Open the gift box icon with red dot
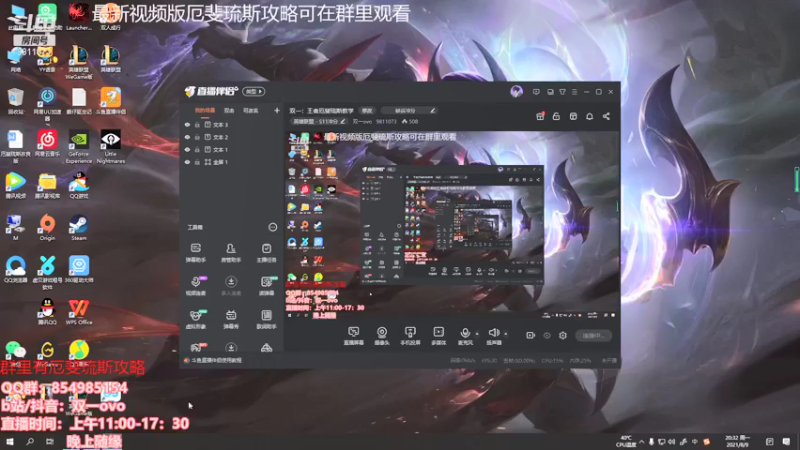This screenshot has width=800, height=450. click(x=540, y=116)
